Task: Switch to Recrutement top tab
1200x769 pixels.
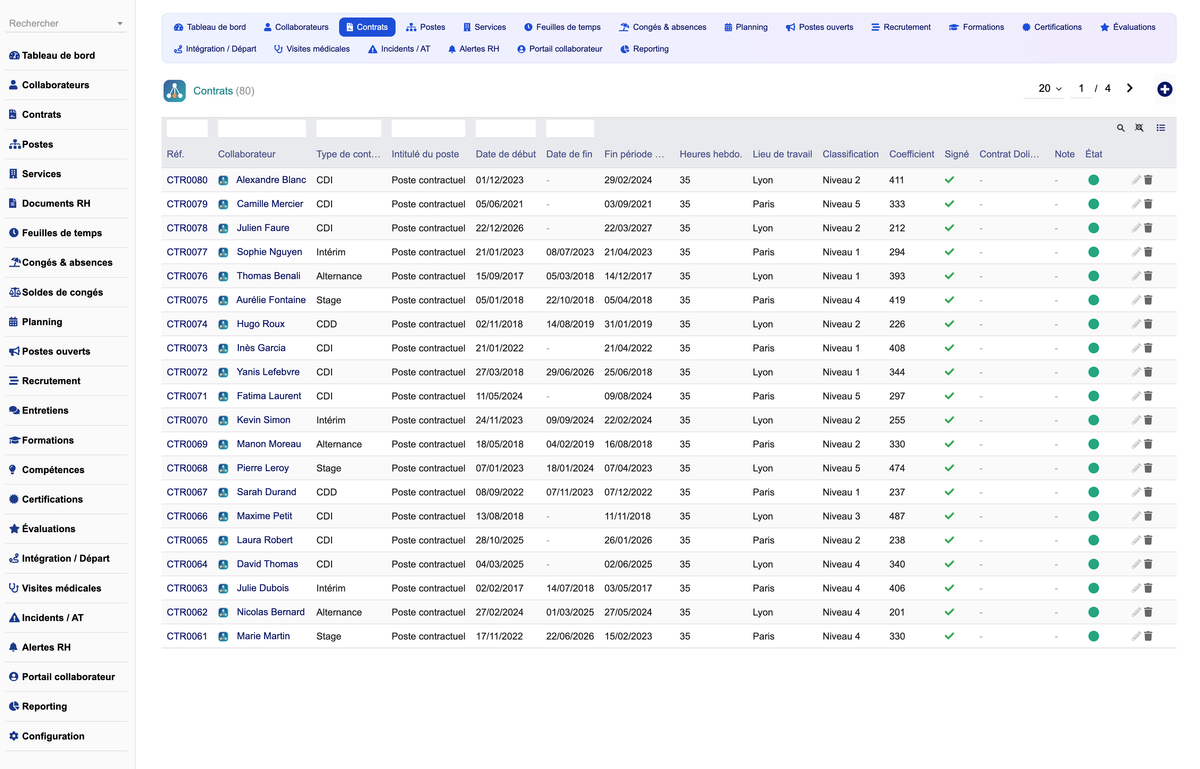Action: [x=901, y=27]
